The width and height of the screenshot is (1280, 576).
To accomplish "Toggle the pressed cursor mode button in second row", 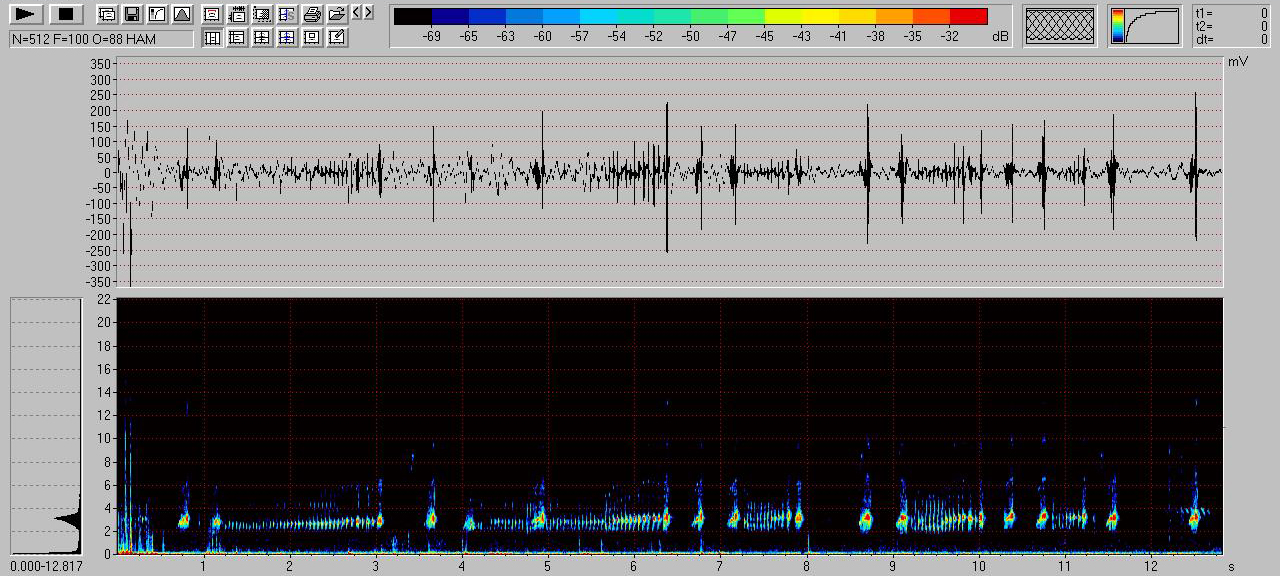I will click(212, 37).
